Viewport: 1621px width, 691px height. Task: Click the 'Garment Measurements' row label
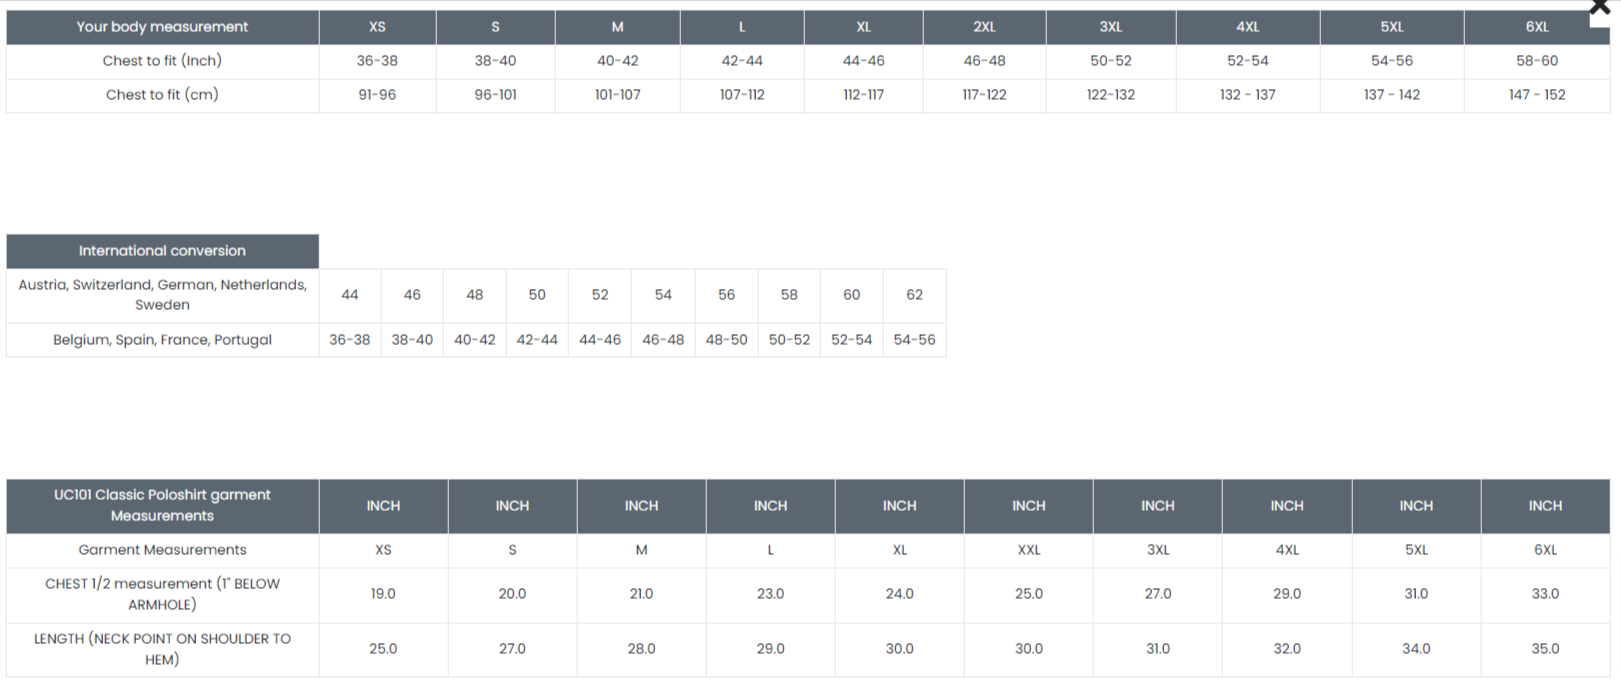[x=162, y=550]
